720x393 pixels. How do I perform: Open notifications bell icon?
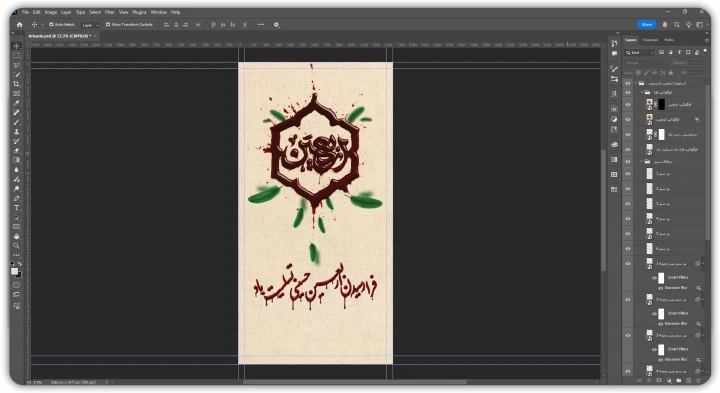[665, 25]
